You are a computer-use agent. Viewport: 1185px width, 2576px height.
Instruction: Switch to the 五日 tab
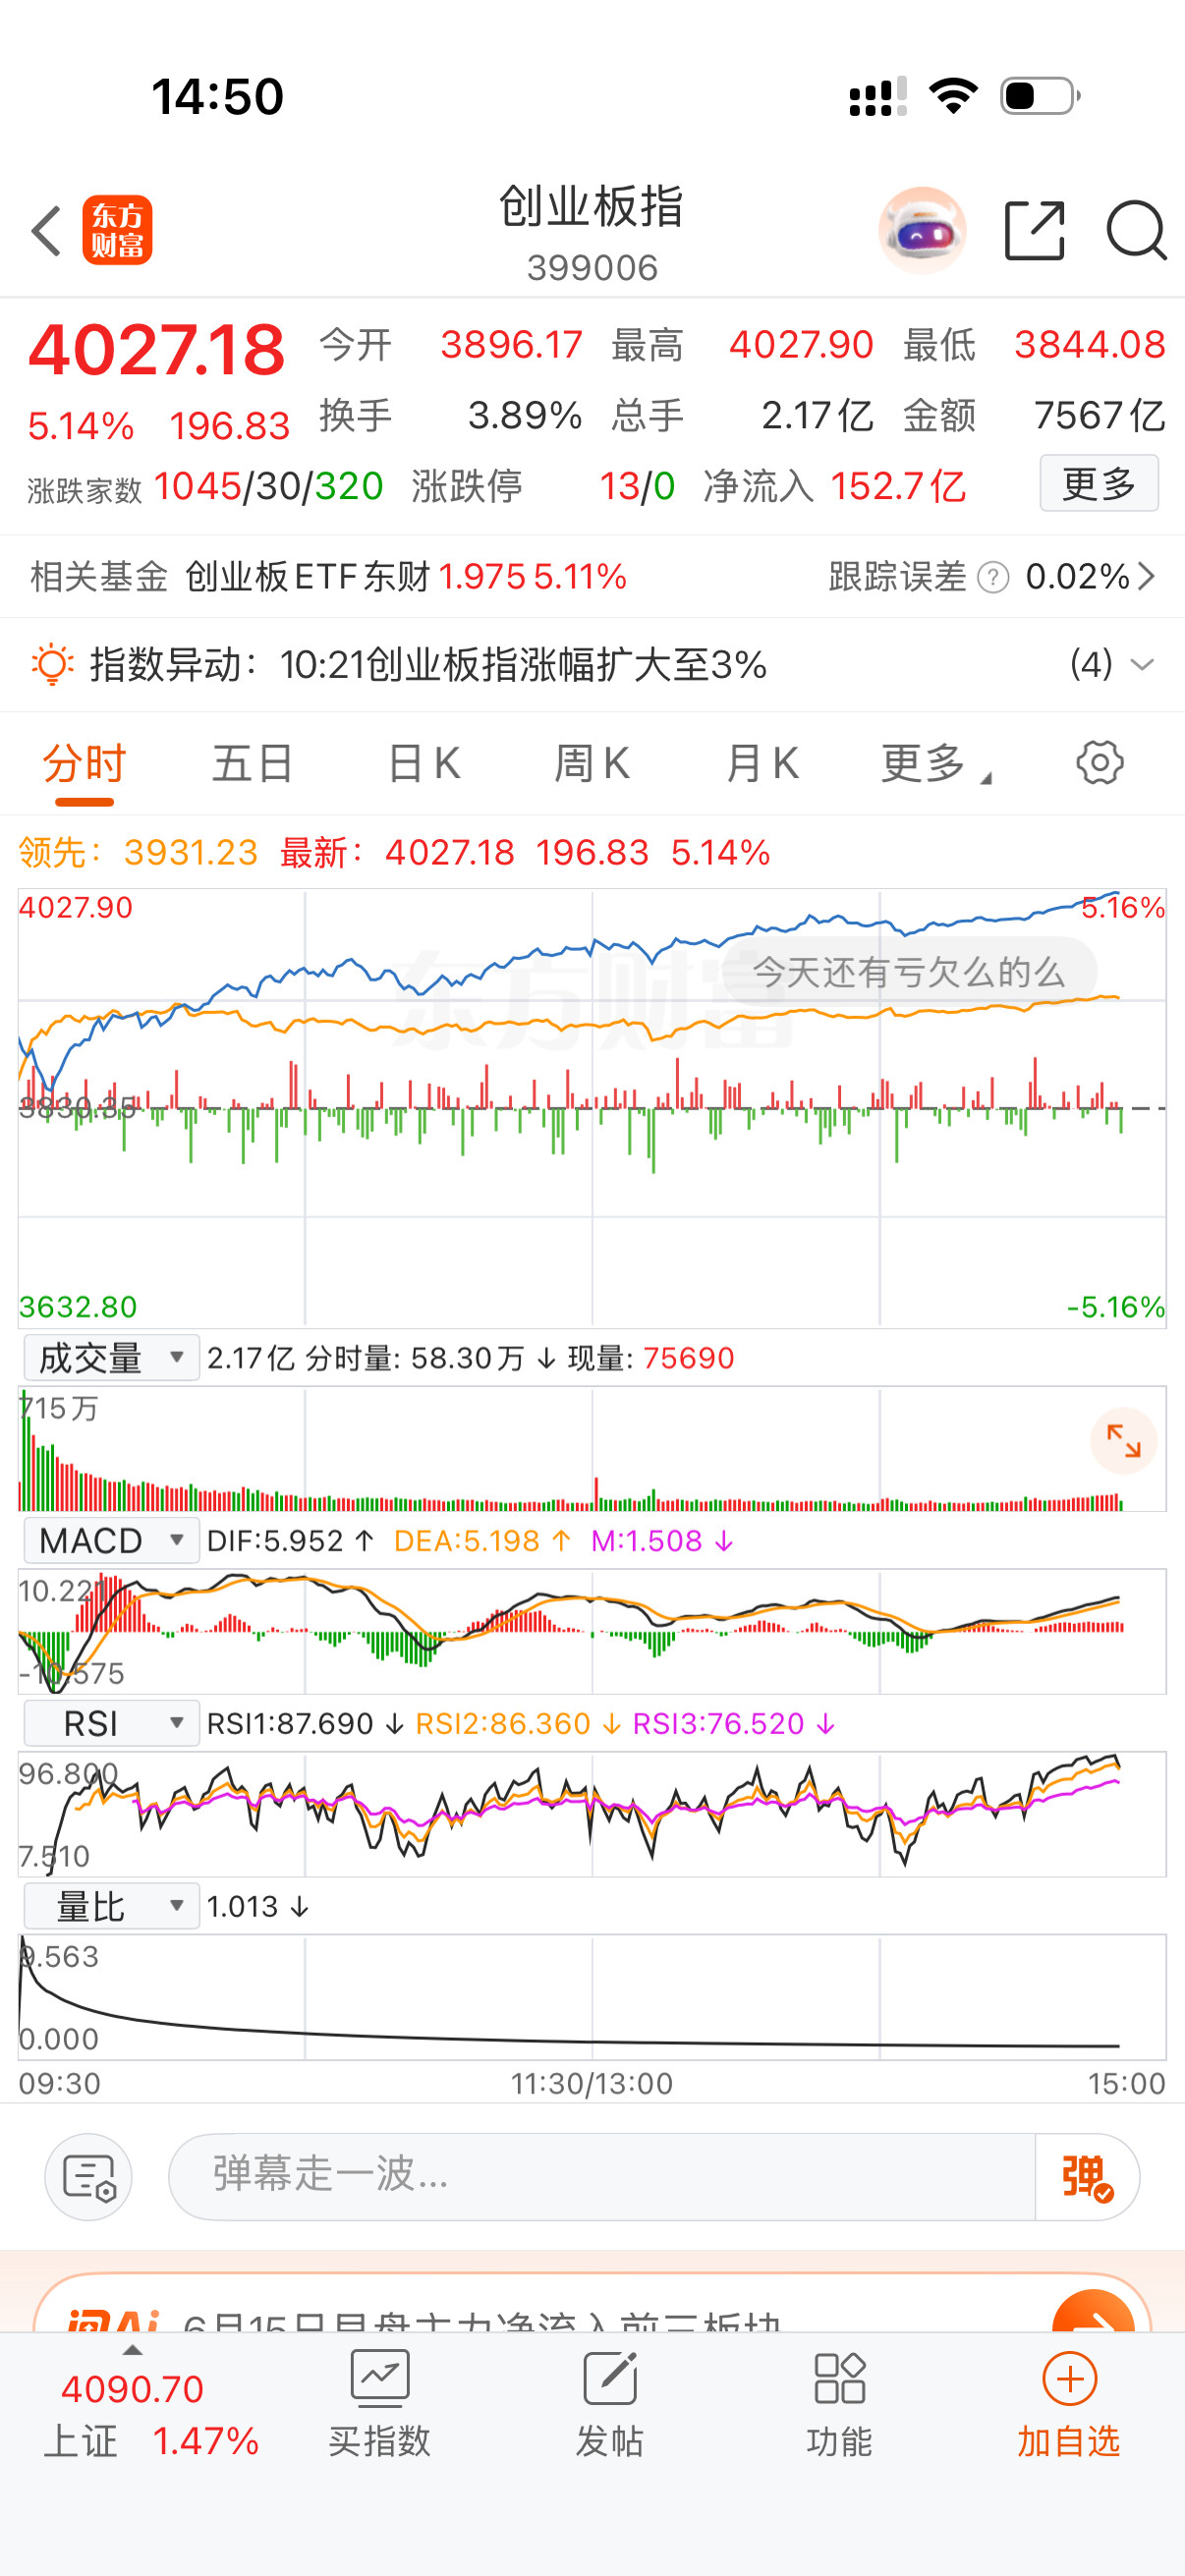click(252, 764)
